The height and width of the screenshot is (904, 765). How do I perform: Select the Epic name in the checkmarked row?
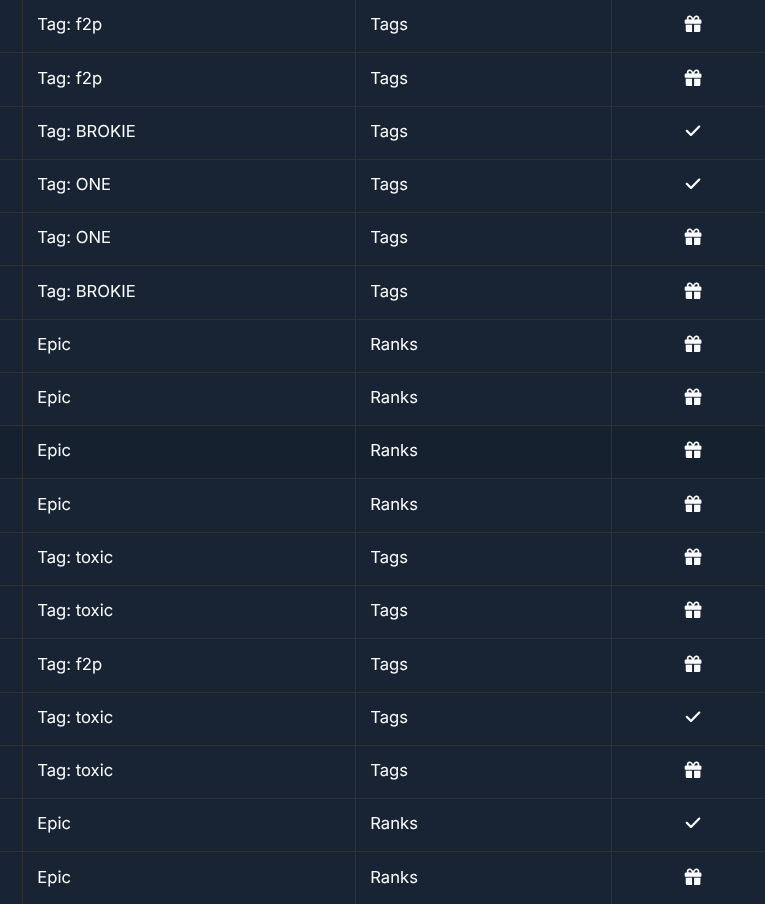pyautogui.click(x=54, y=823)
